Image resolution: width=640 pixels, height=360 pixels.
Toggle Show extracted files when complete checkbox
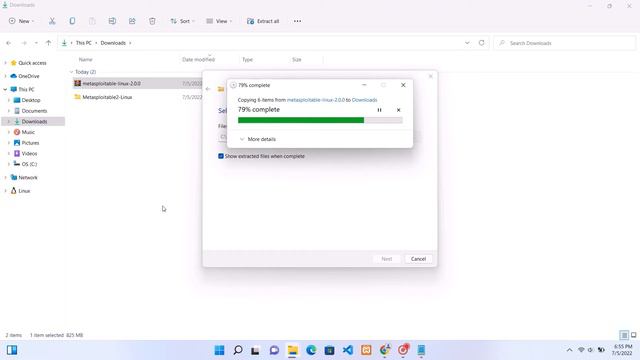221,156
